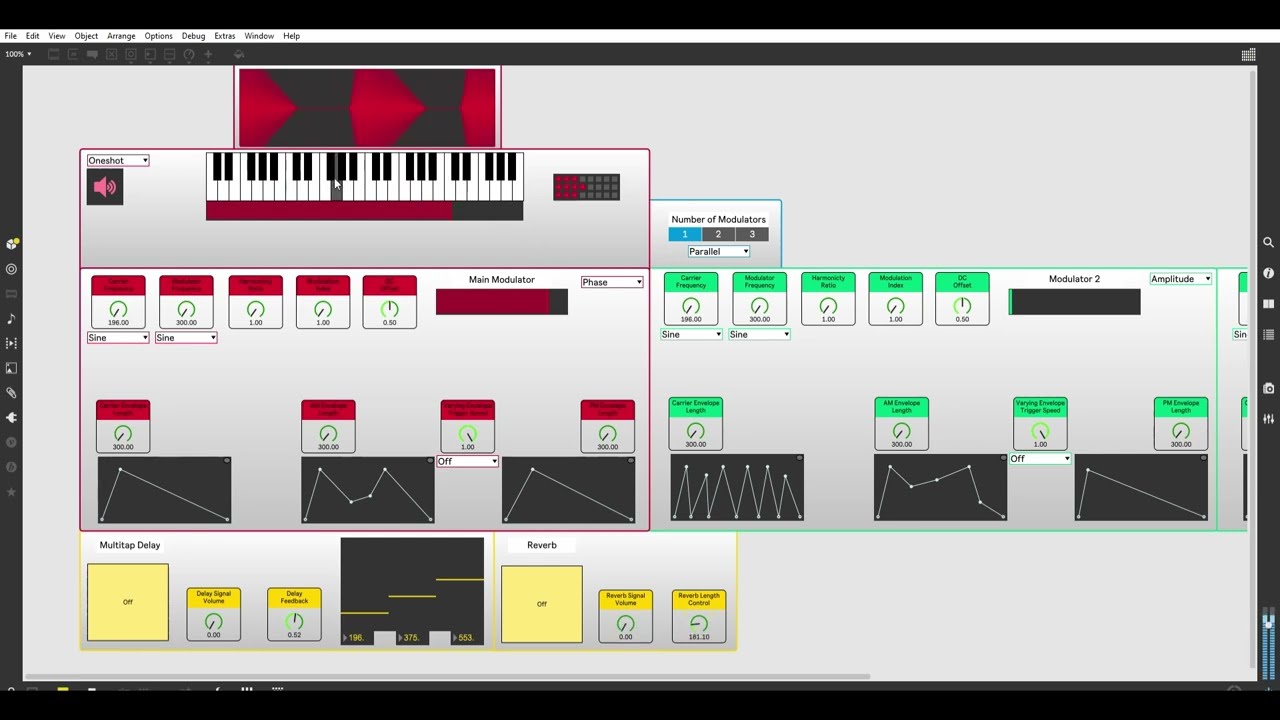Screen dimensions: 1280x720
Task: Click the comment bubble icon in top toolbar
Action: [92, 54]
